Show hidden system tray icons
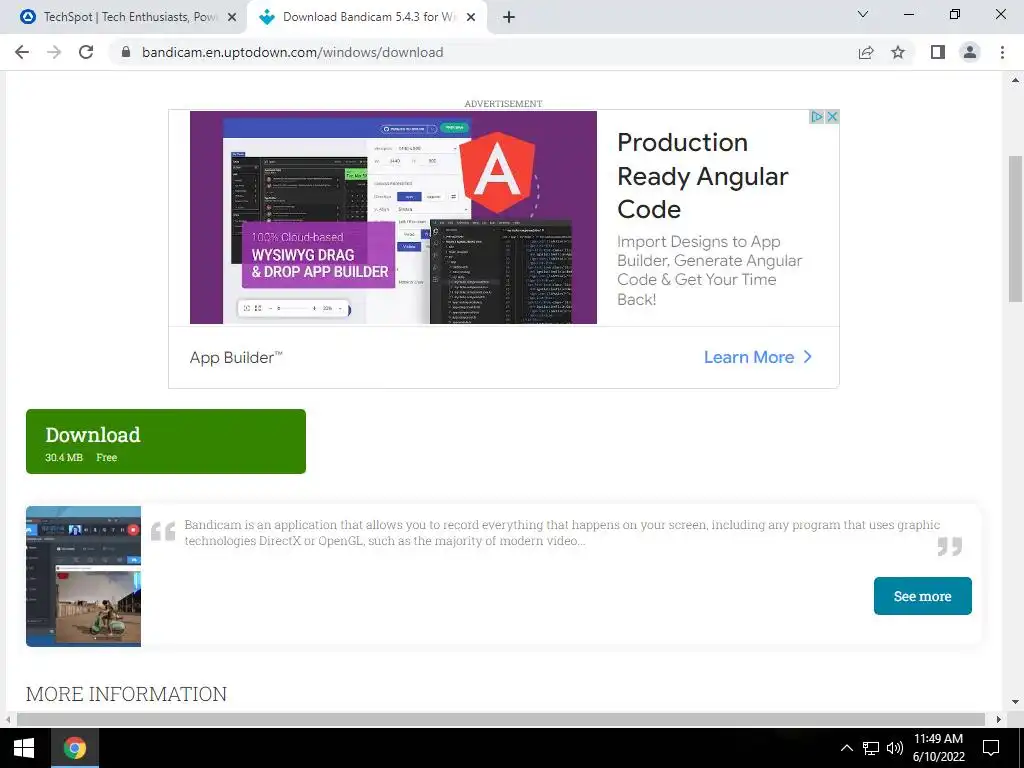Viewport: 1024px width, 768px height. click(846, 748)
